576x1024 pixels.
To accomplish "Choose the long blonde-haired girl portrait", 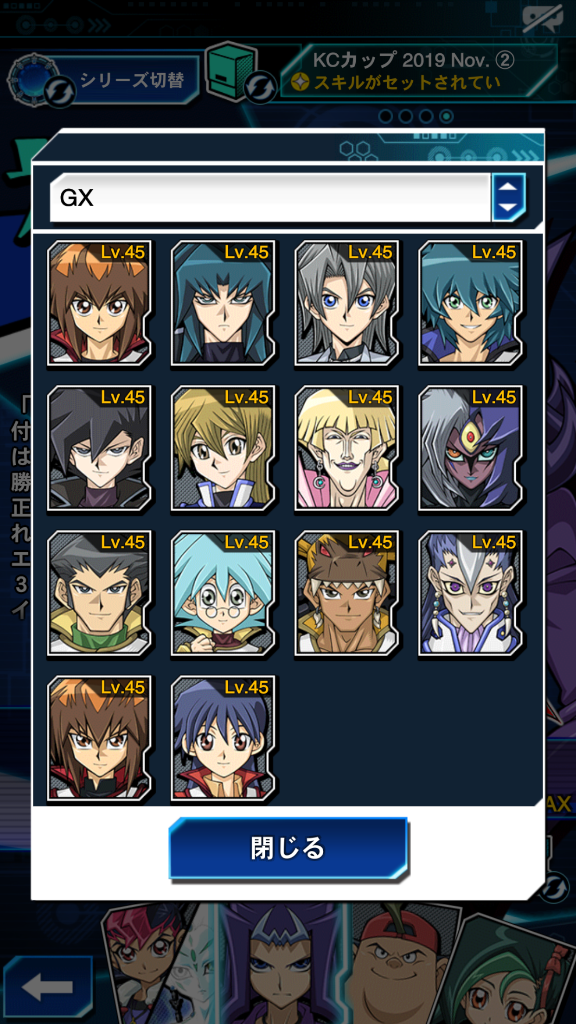I will 223,448.
